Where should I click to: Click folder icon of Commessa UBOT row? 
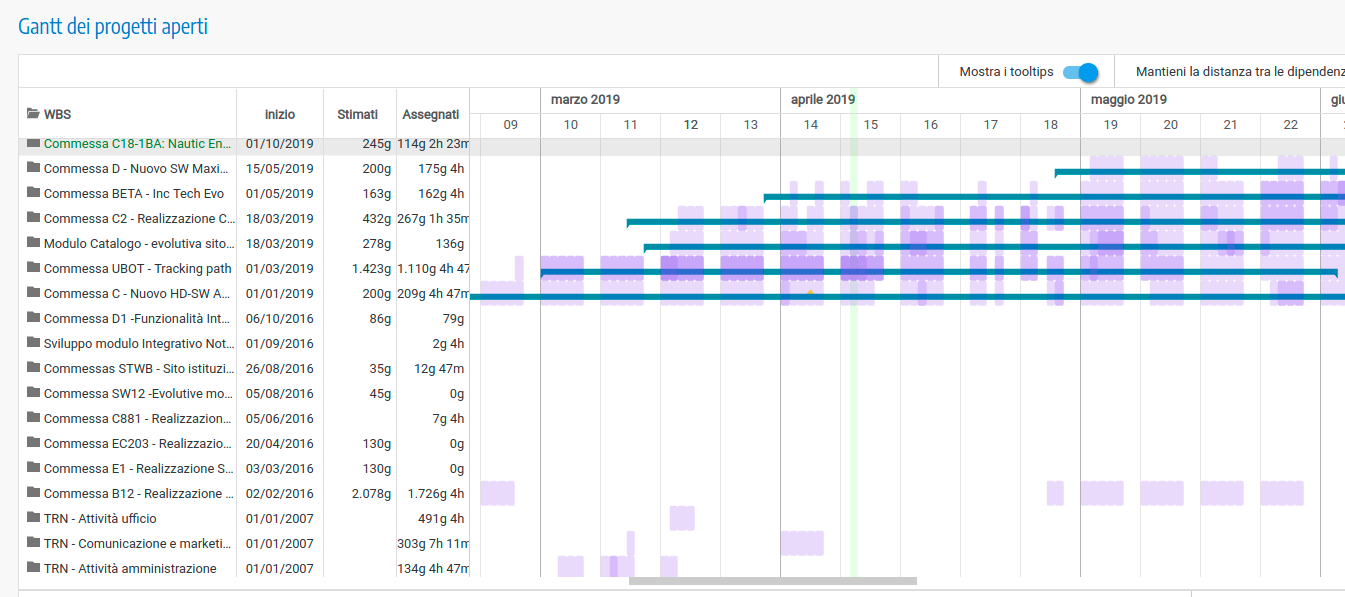click(33, 268)
